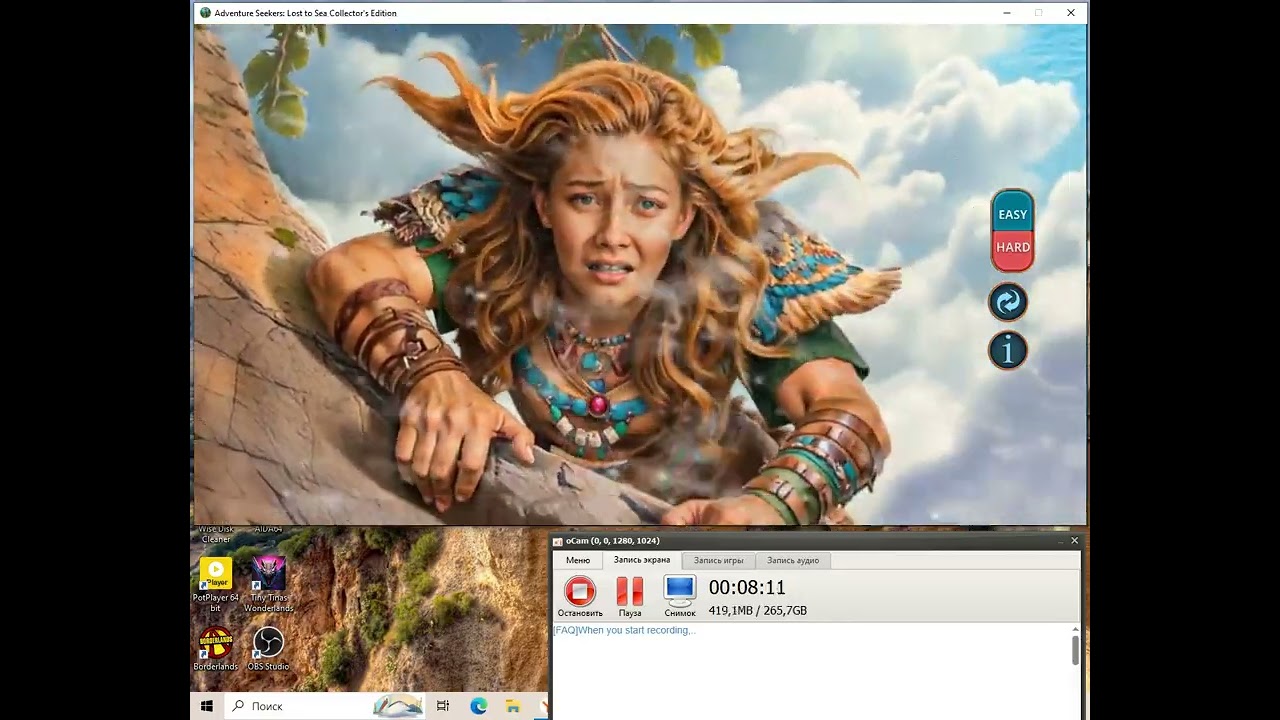This screenshot has height=720, width=1280.
Task: Click the oCam text area scrollbar
Action: coord(1075,650)
